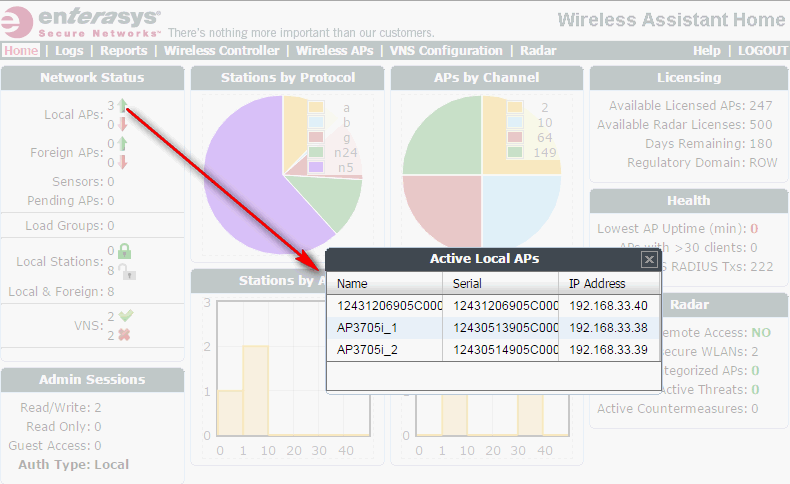Viewport: 790px width, 484px height.
Task: Click legend swatch for channel 64
Action: (515, 137)
